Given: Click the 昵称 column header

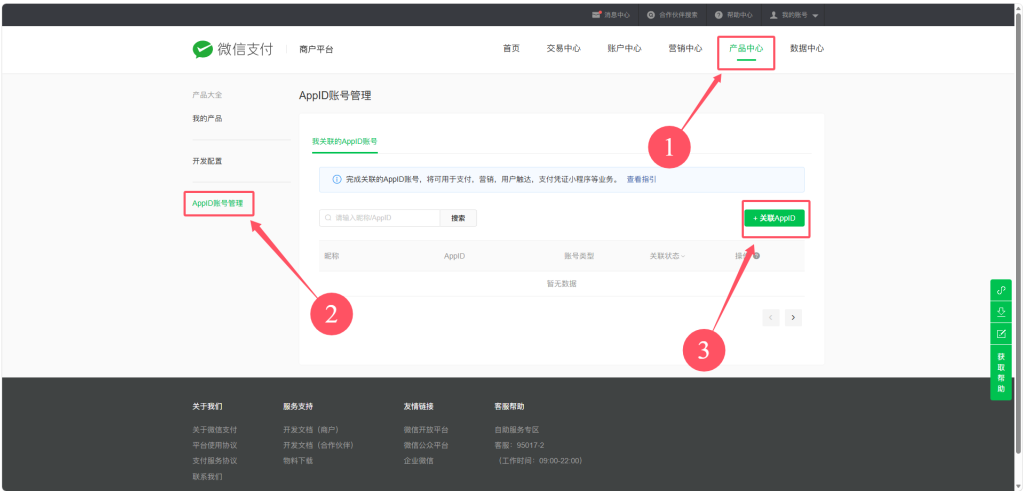Looking at the screenshot, I should pos(332,256).
